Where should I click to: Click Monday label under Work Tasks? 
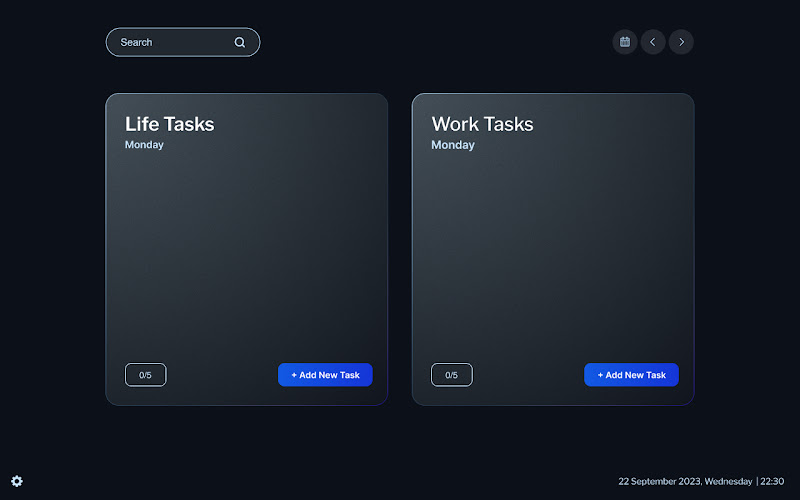point(453,145)
